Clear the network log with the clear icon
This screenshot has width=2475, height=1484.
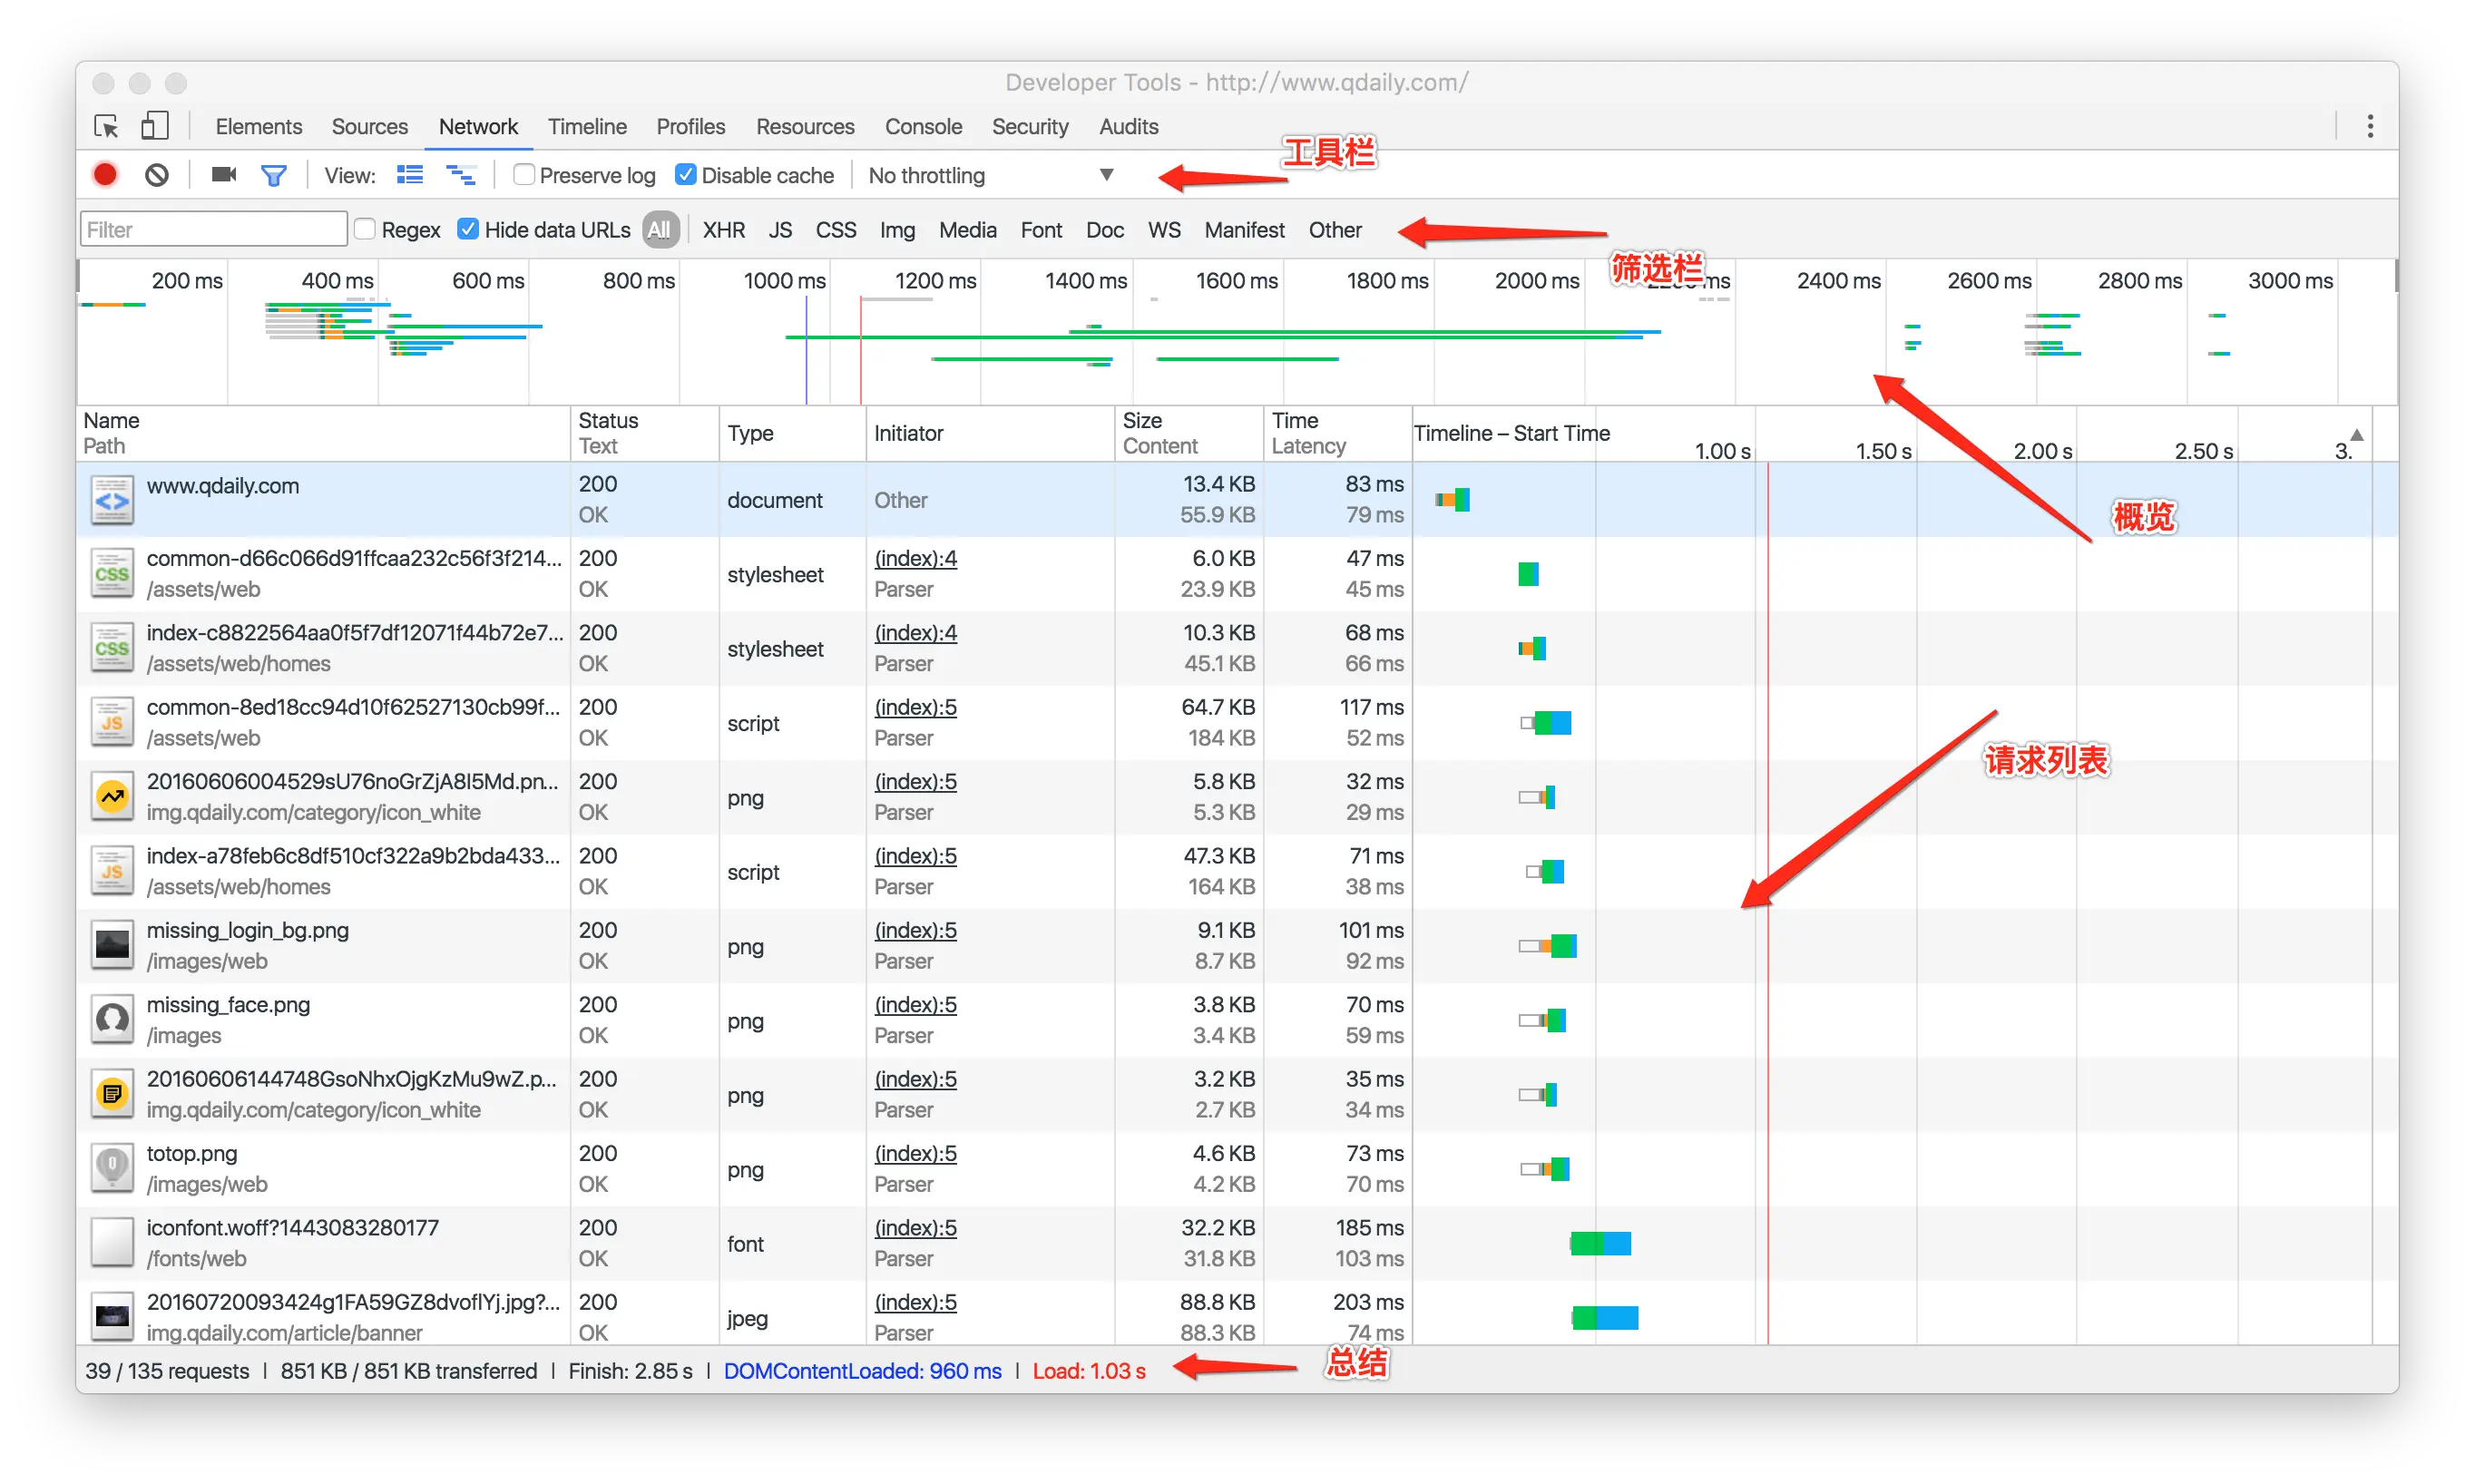click(157, 175)
